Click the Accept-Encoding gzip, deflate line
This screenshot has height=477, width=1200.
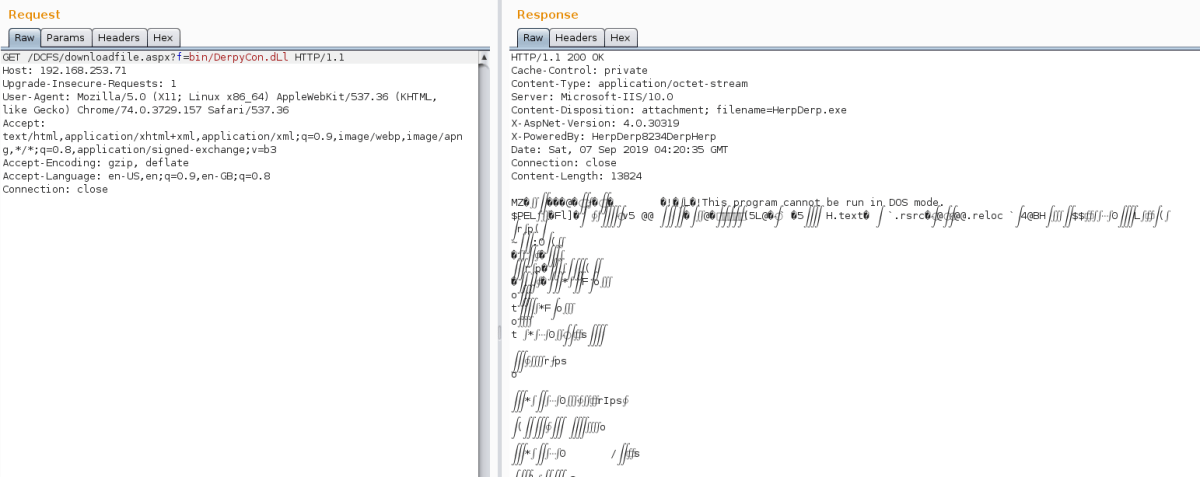point(96,163)
